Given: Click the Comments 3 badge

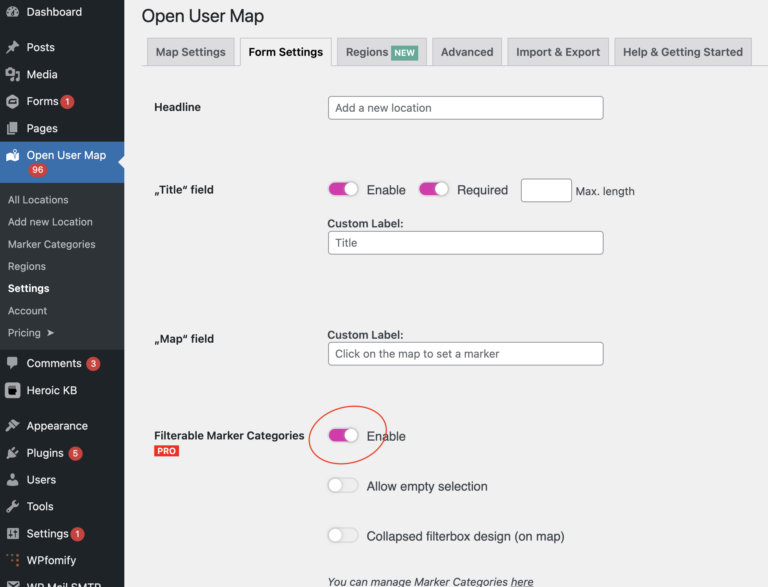Looking at the screenshot, I should pos(93,364).
